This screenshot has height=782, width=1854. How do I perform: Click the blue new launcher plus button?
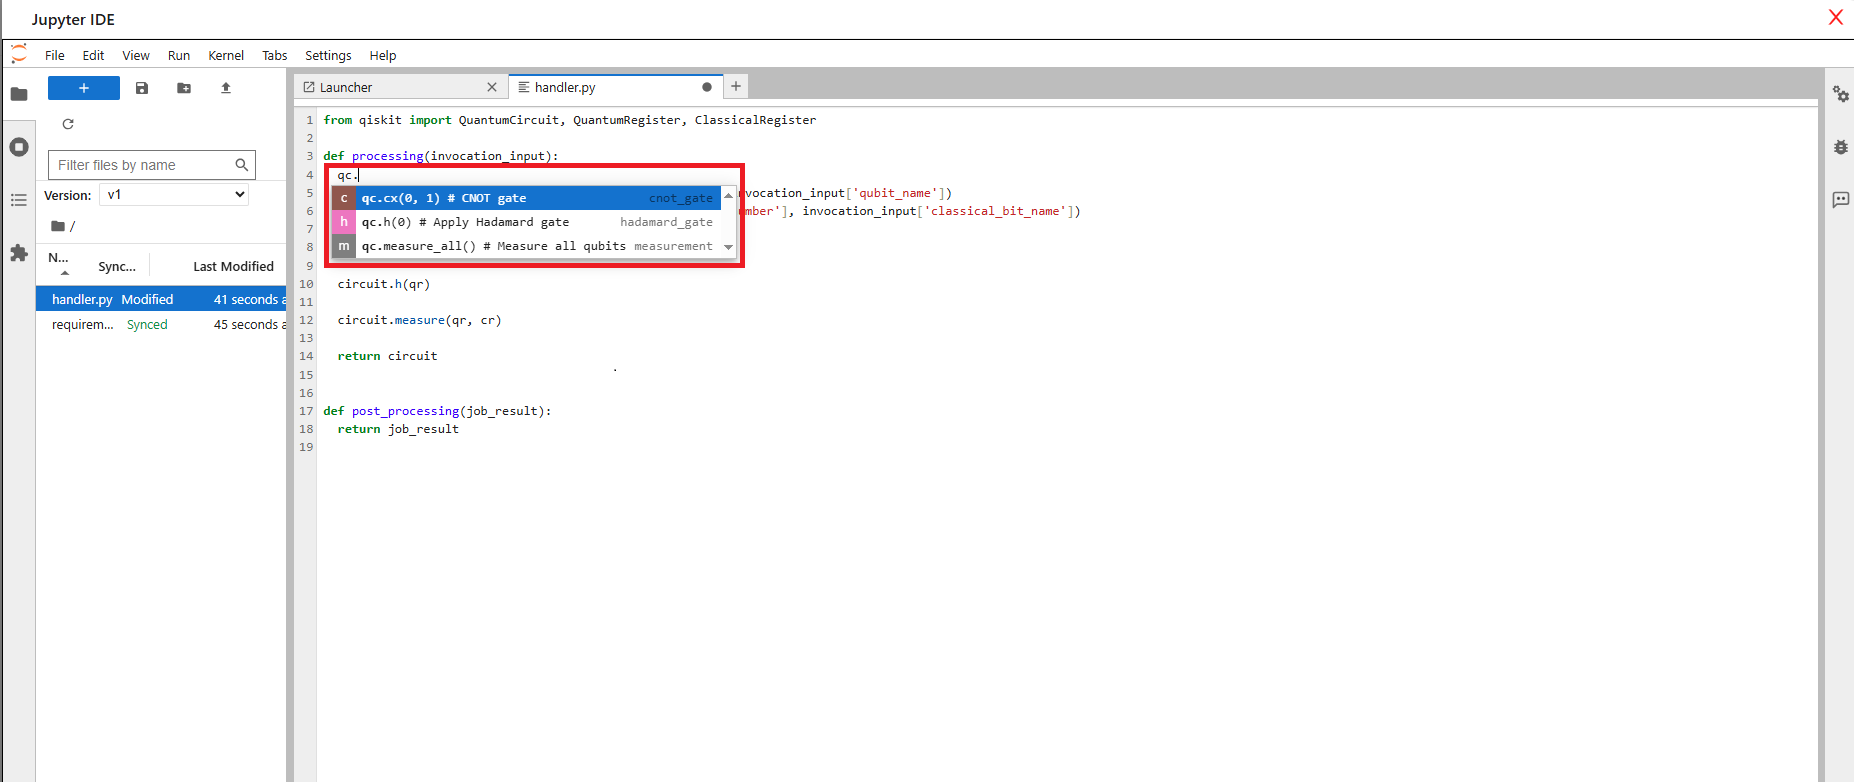click(x=84, y=88)
